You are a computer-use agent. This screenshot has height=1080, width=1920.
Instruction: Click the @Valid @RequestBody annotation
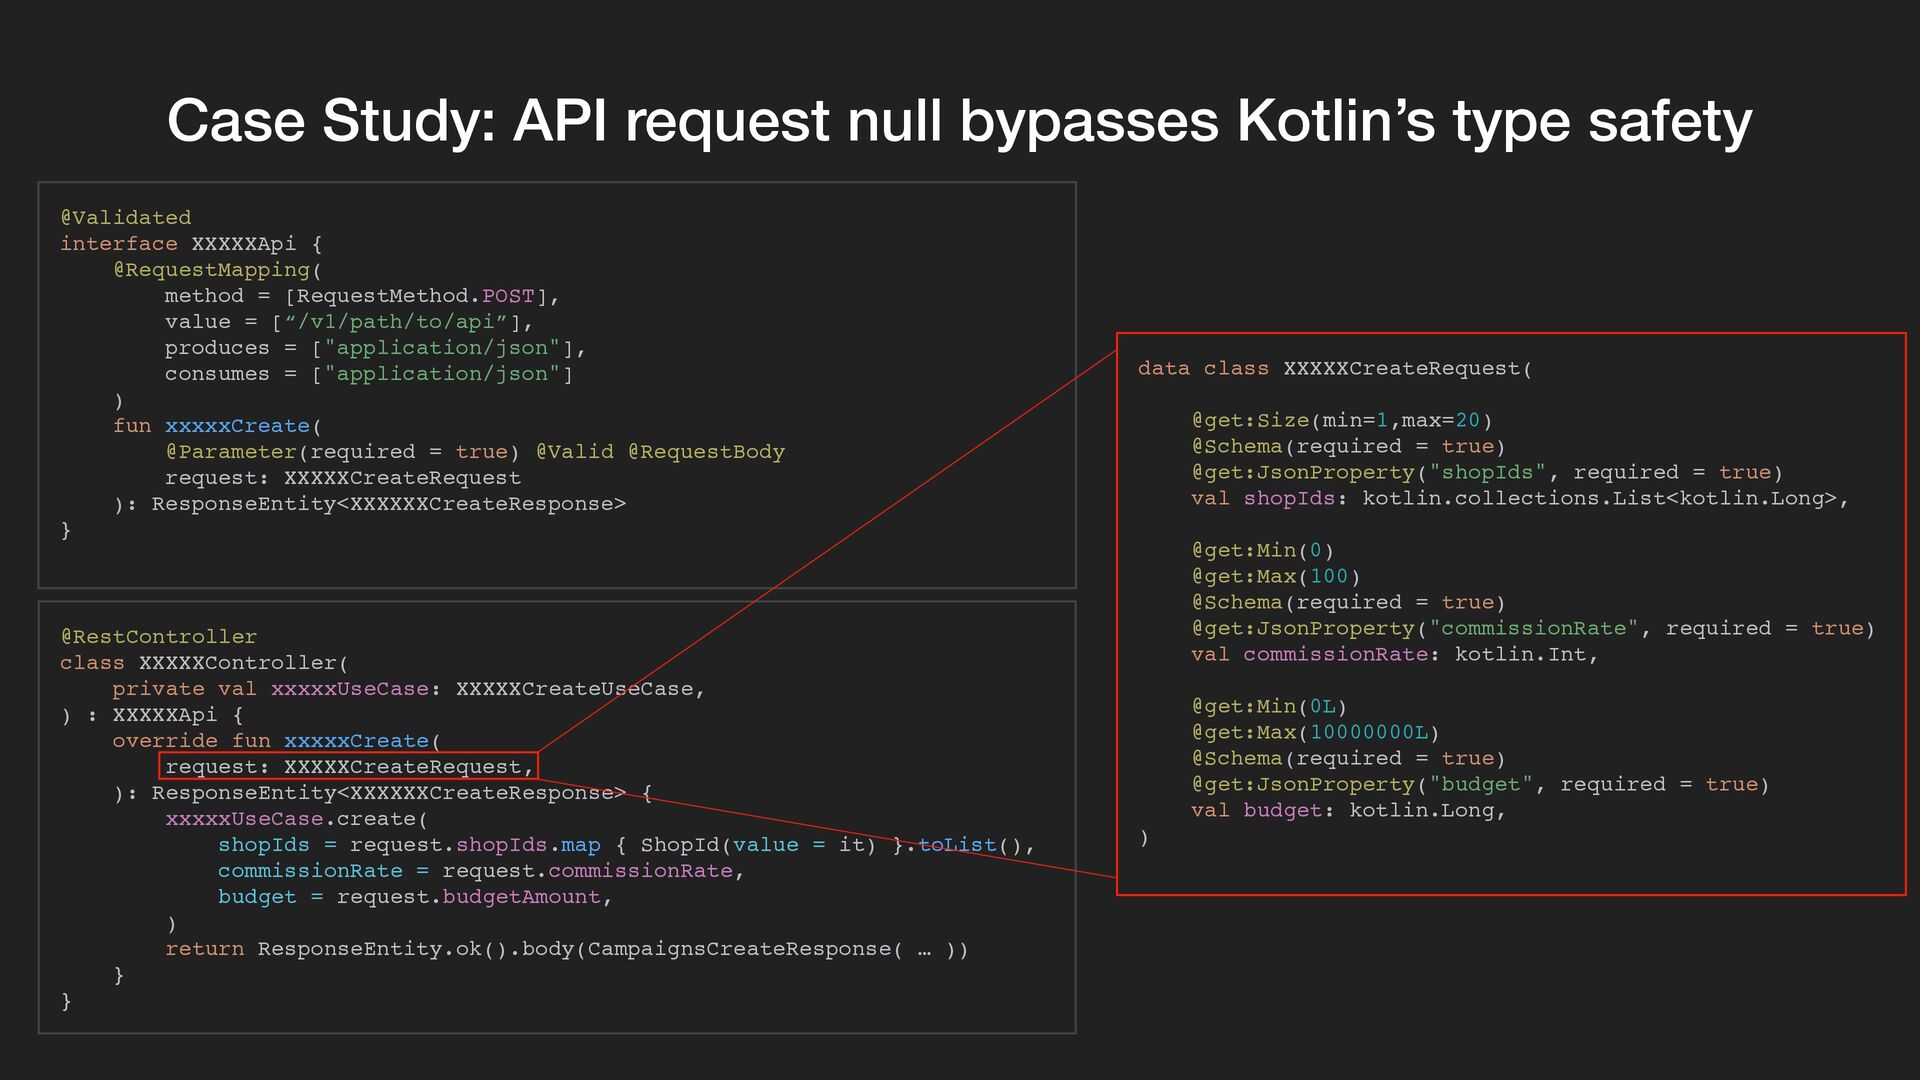[660, 452]
